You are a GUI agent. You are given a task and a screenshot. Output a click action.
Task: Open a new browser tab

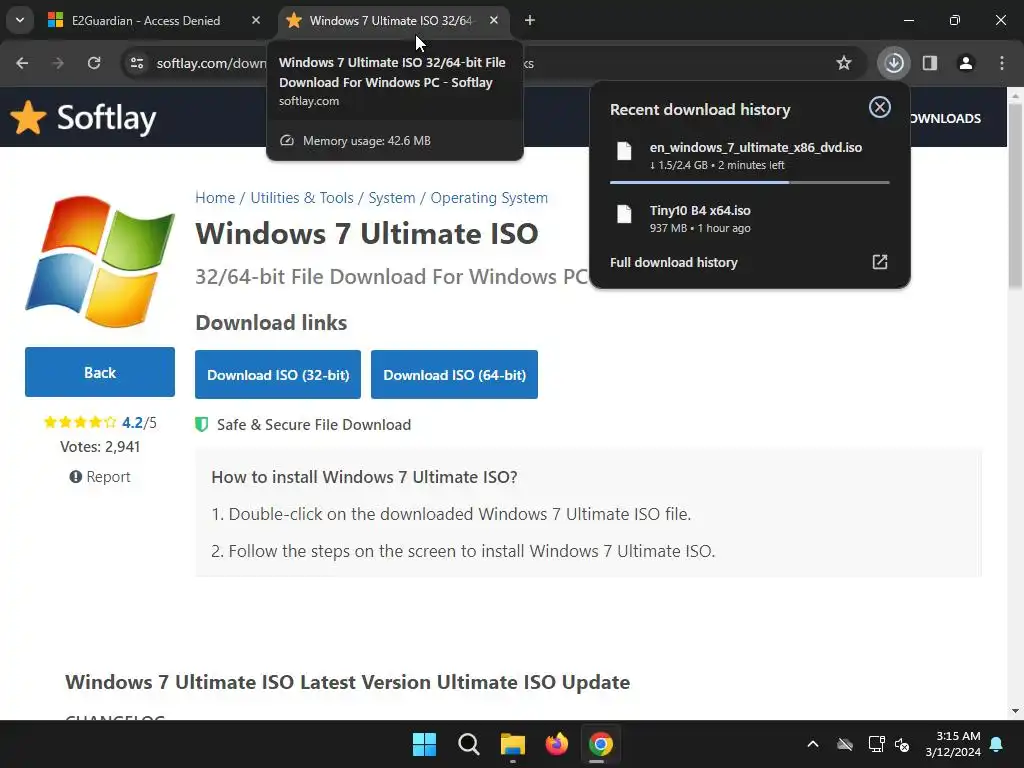tap(530, 20)
